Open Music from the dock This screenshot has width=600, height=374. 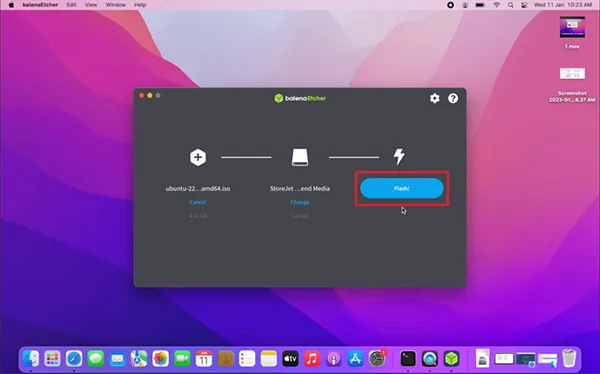(312, 359)
